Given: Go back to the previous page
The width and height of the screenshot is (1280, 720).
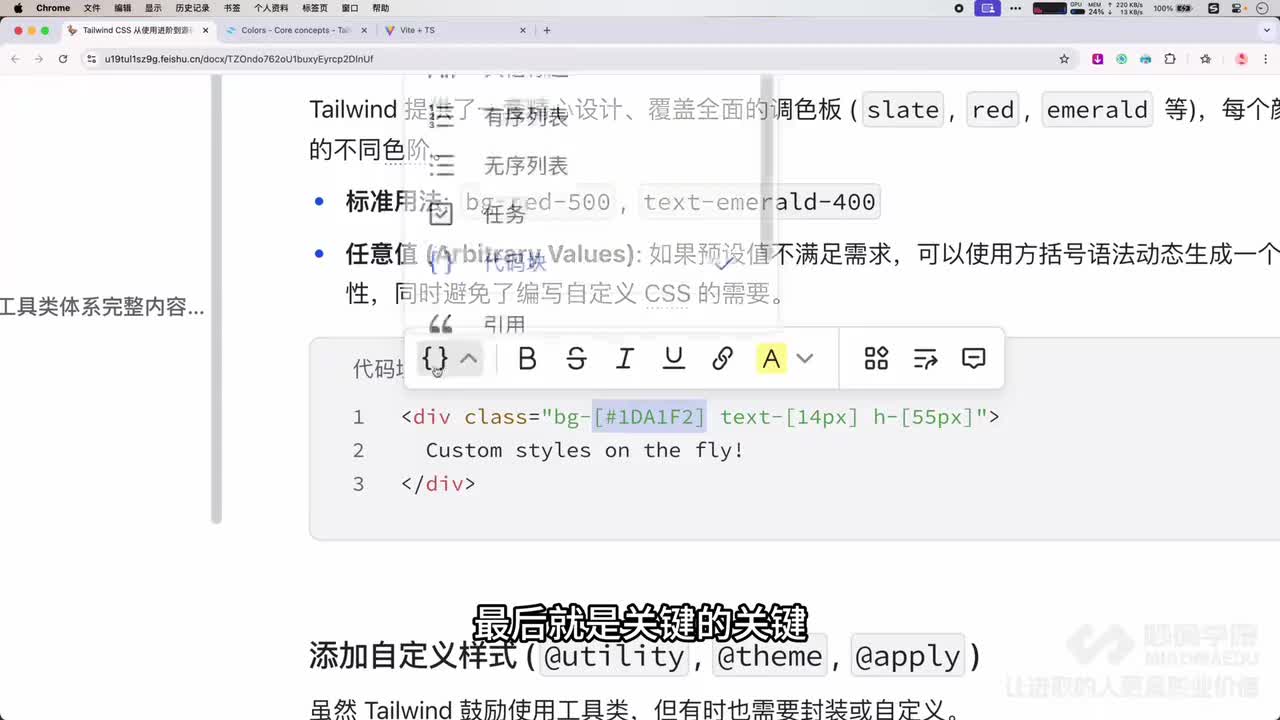Looking at the screenshot, I should point(15,59).
